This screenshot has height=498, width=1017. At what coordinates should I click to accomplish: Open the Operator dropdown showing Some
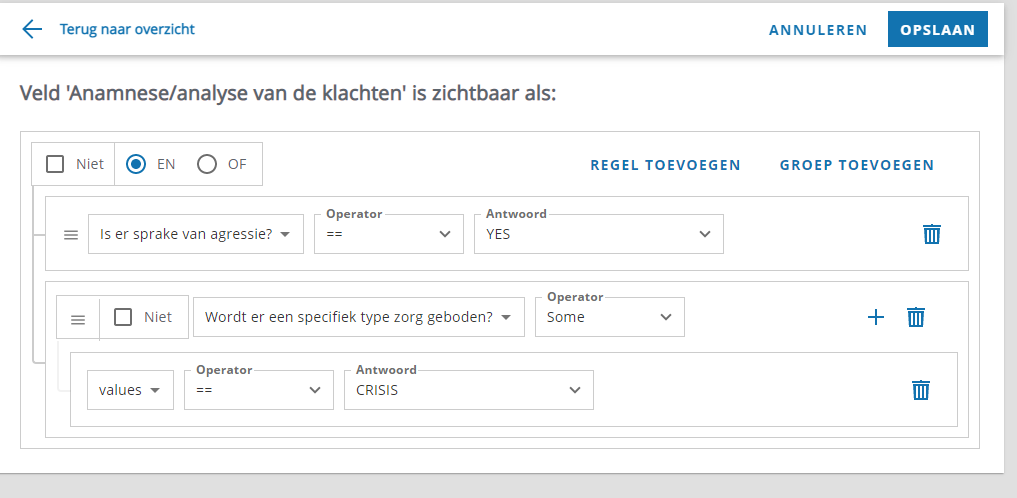pos(610,317)
